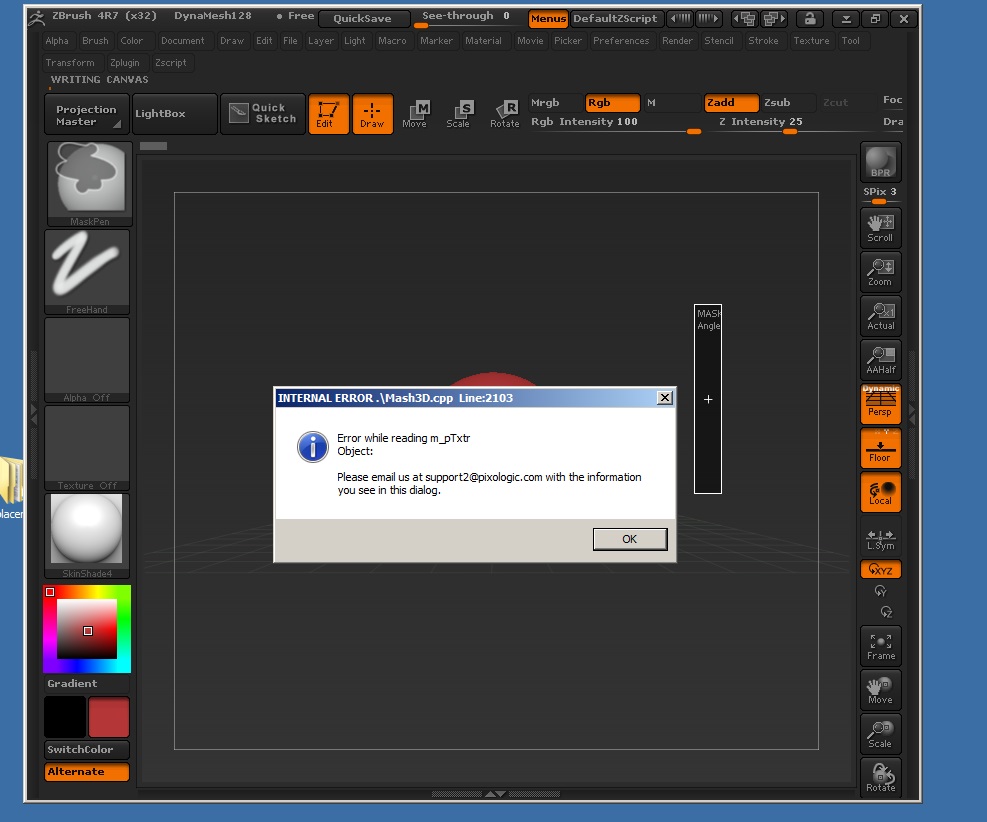Open the SkinShade4 material picker

click(x=87, y=536)
